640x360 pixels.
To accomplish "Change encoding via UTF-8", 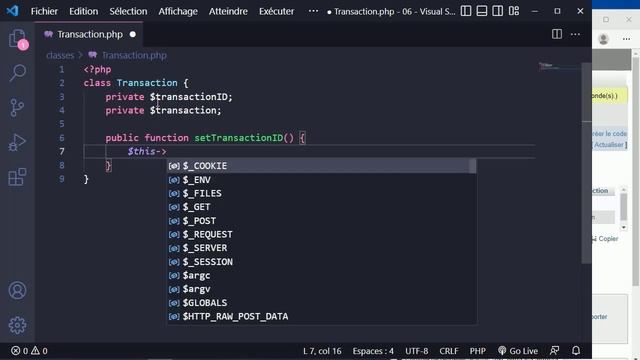I will coord(417,351).
